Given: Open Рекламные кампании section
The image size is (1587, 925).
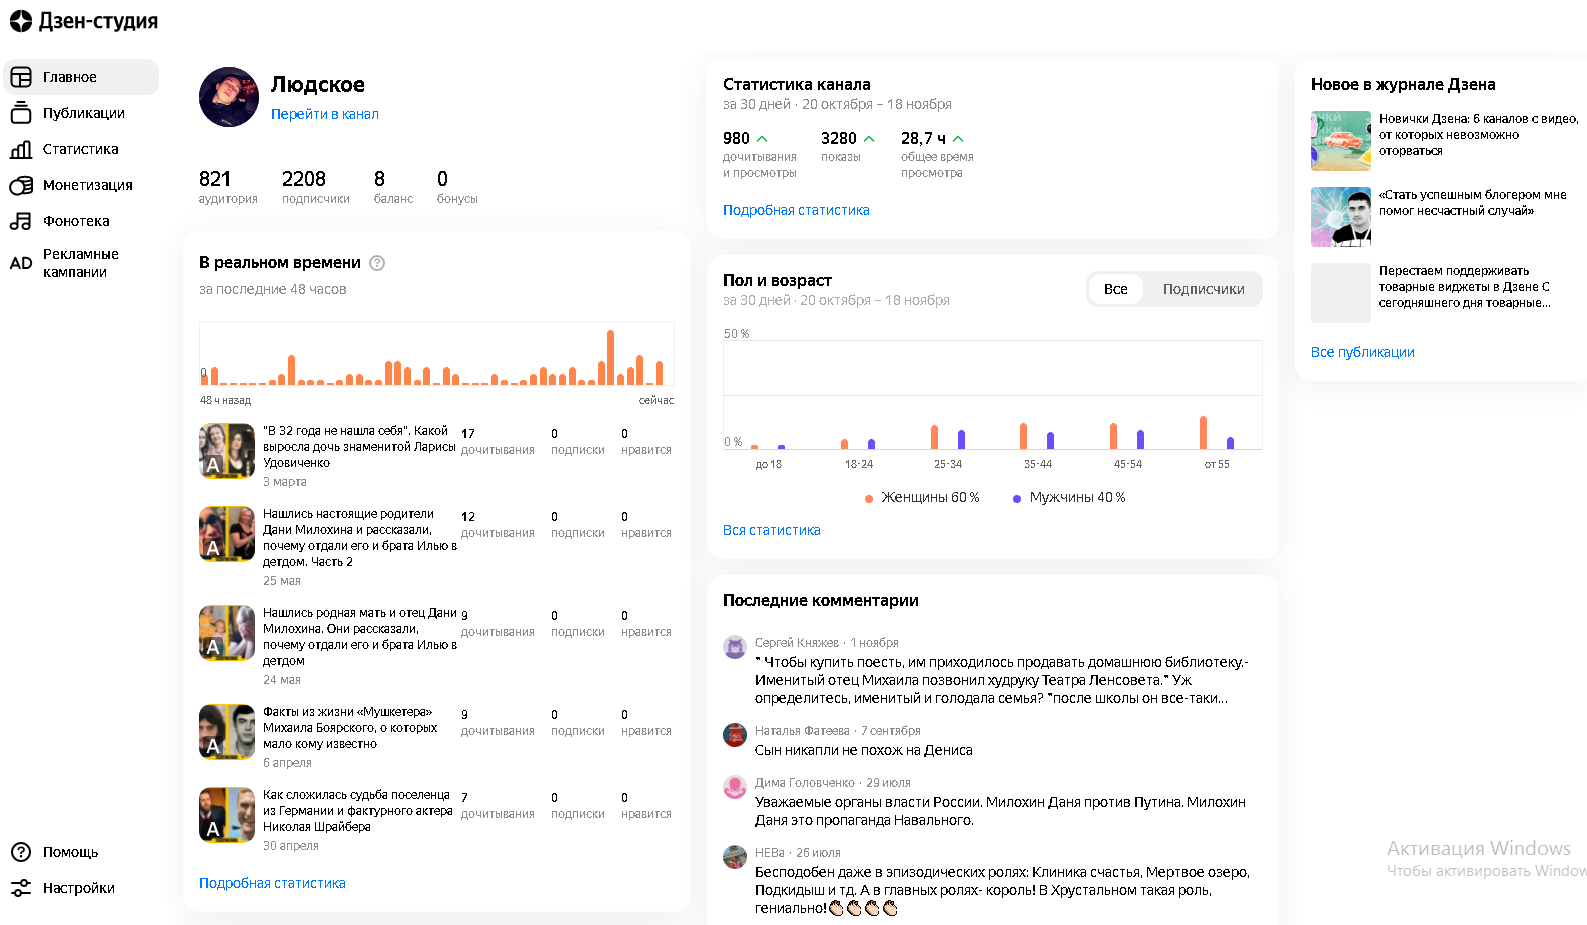Looking at the screenshot, I should pyautogui.click(x=81, y=263).
